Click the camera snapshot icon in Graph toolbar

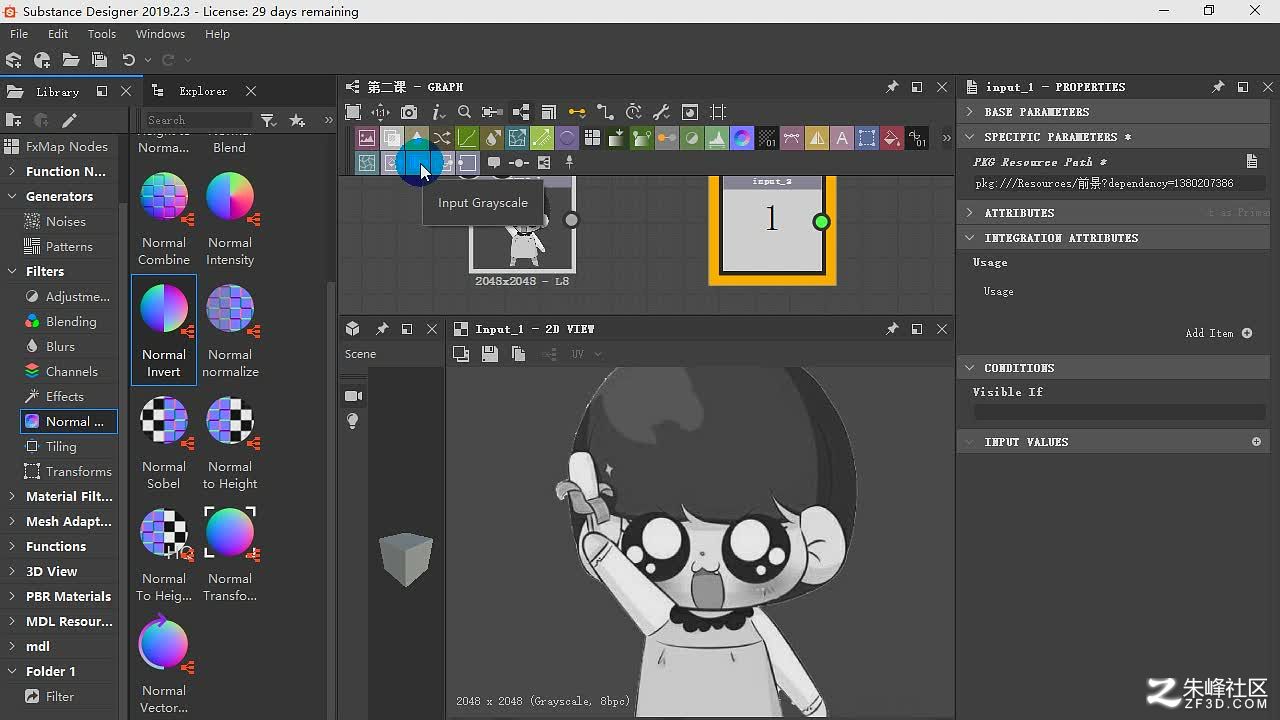click(x=409, y=112)
